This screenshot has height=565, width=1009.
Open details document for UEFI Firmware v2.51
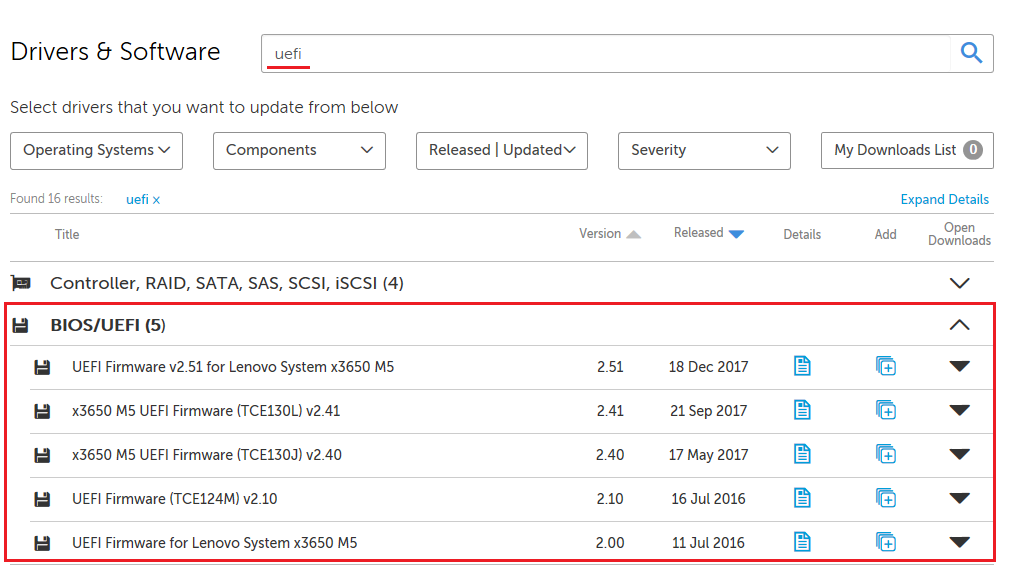point(802,366)
